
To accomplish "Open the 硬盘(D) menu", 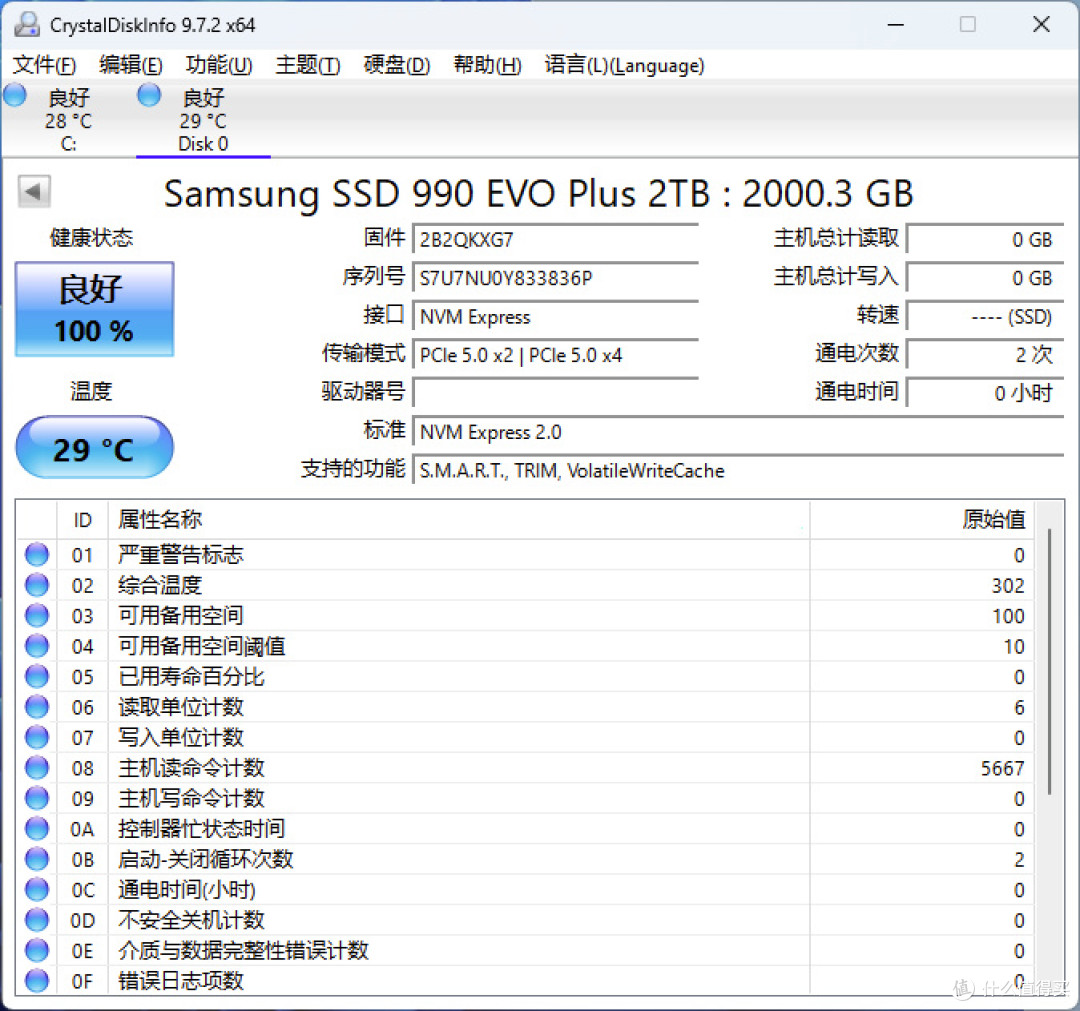I will click(x=397, y=65).
